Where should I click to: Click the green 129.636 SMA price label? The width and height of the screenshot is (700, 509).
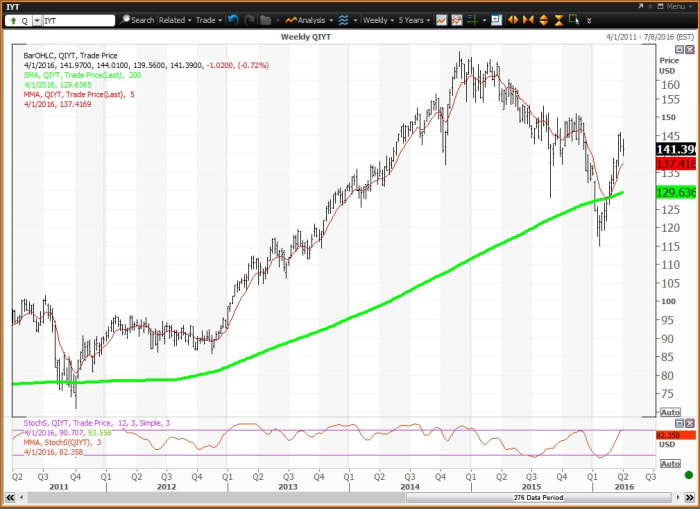(676, 192)
